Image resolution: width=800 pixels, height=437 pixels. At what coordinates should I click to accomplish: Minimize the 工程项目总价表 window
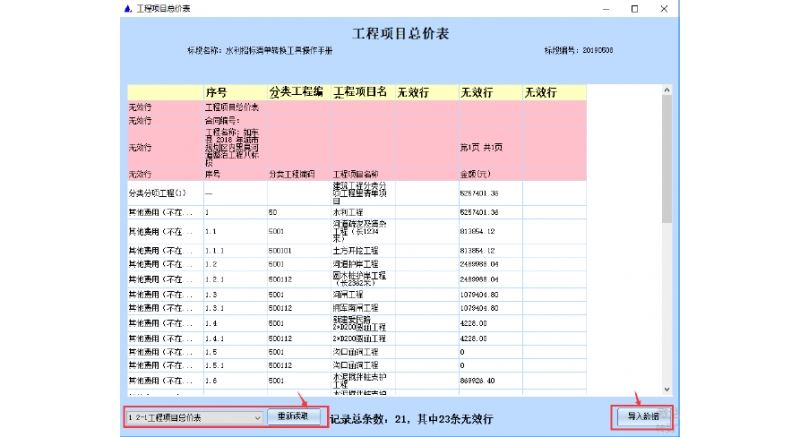click(606, 9)
